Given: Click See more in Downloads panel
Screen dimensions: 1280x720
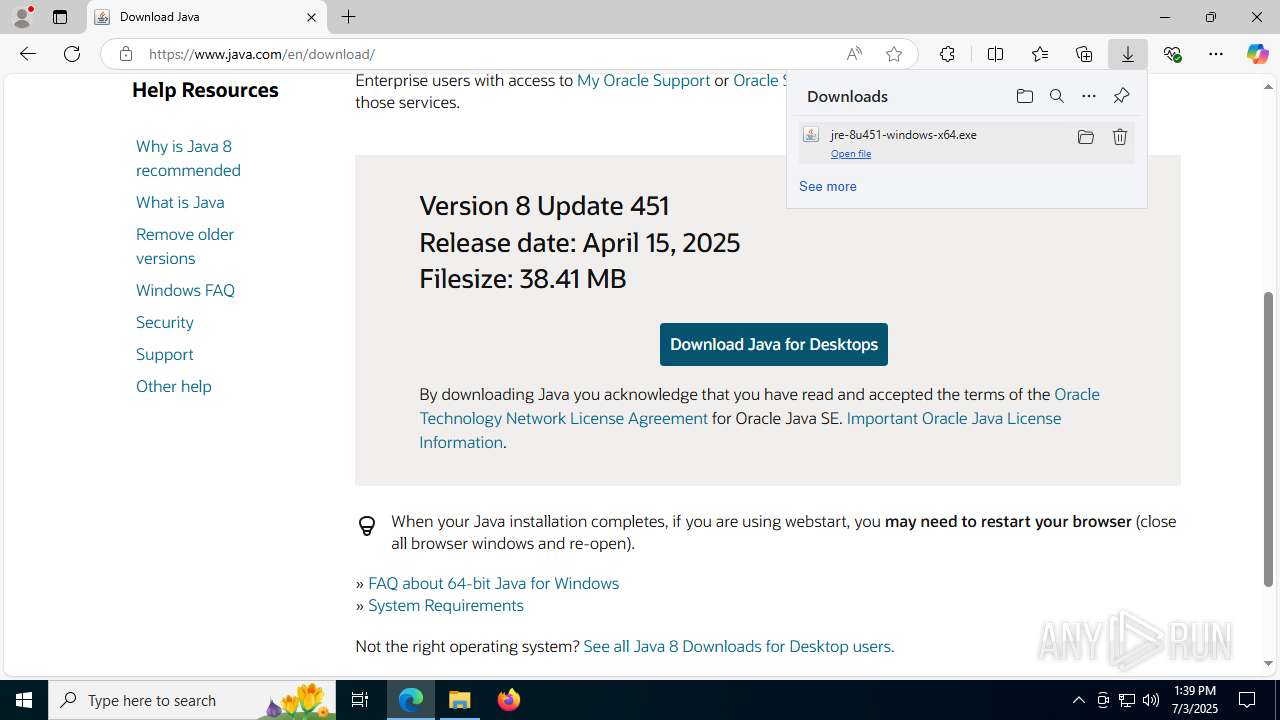Looking at the screenshot, I should [828, 186].
